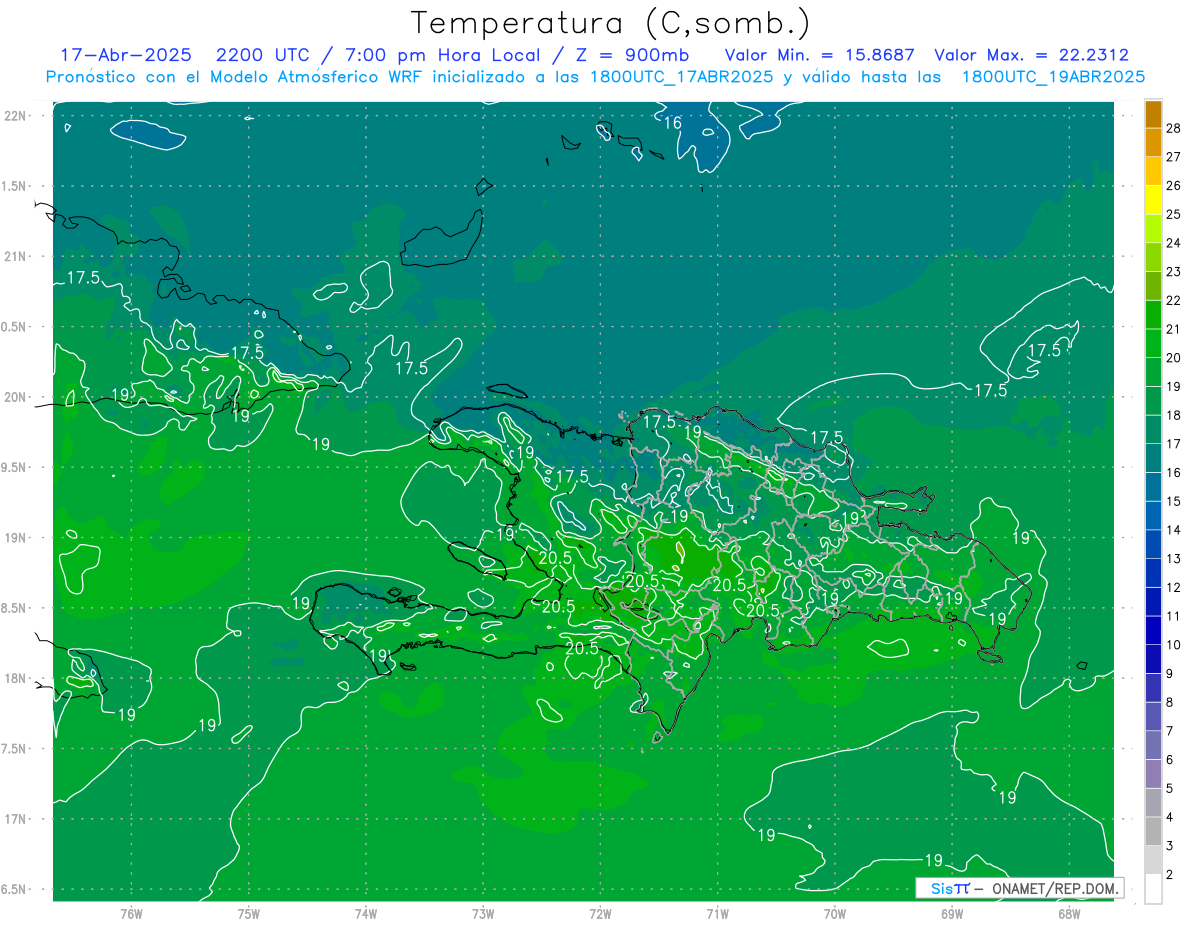Viewport: 1200px width, 927px height.
Task: Select the "68W" longitude label
Action: pos(1069,914)
